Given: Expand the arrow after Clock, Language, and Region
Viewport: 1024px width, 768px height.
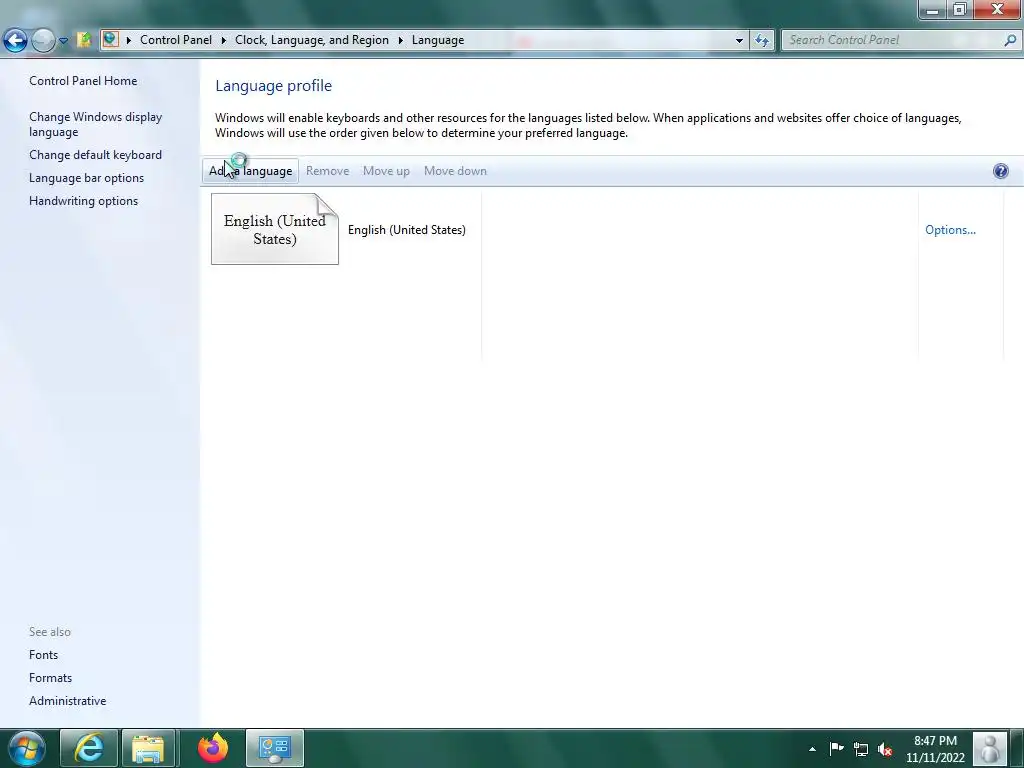Looking at the screenshot, I should click(400, 40).
